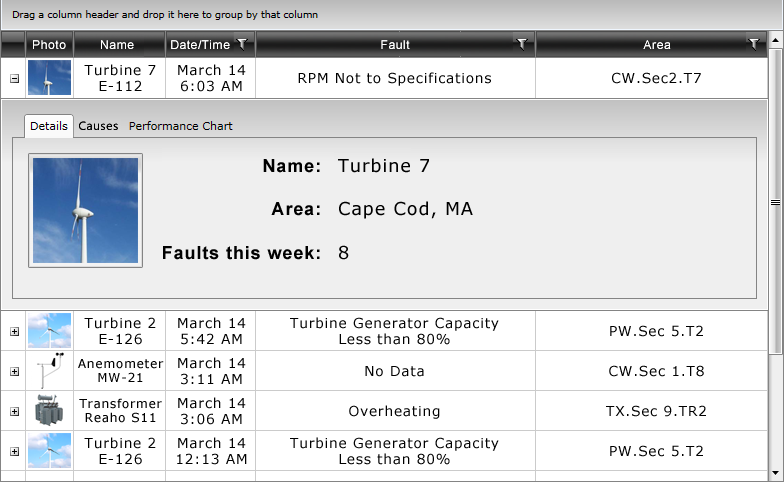The height and width of the screenshot is (482, 784).
Task: Open the Date/Time column filter icon
Action: pyautogui.click(x=242, y=44)
